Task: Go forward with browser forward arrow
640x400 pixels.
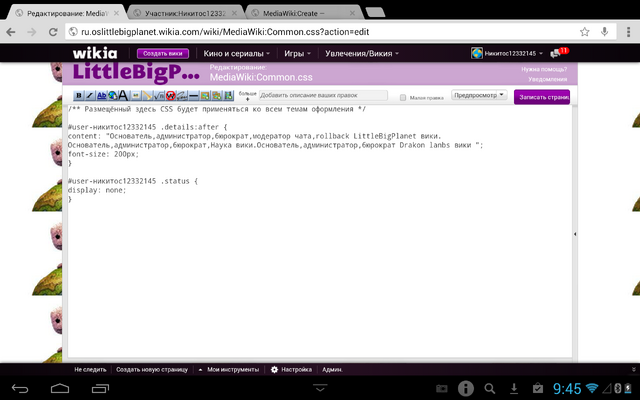Action: pos(31,32)
